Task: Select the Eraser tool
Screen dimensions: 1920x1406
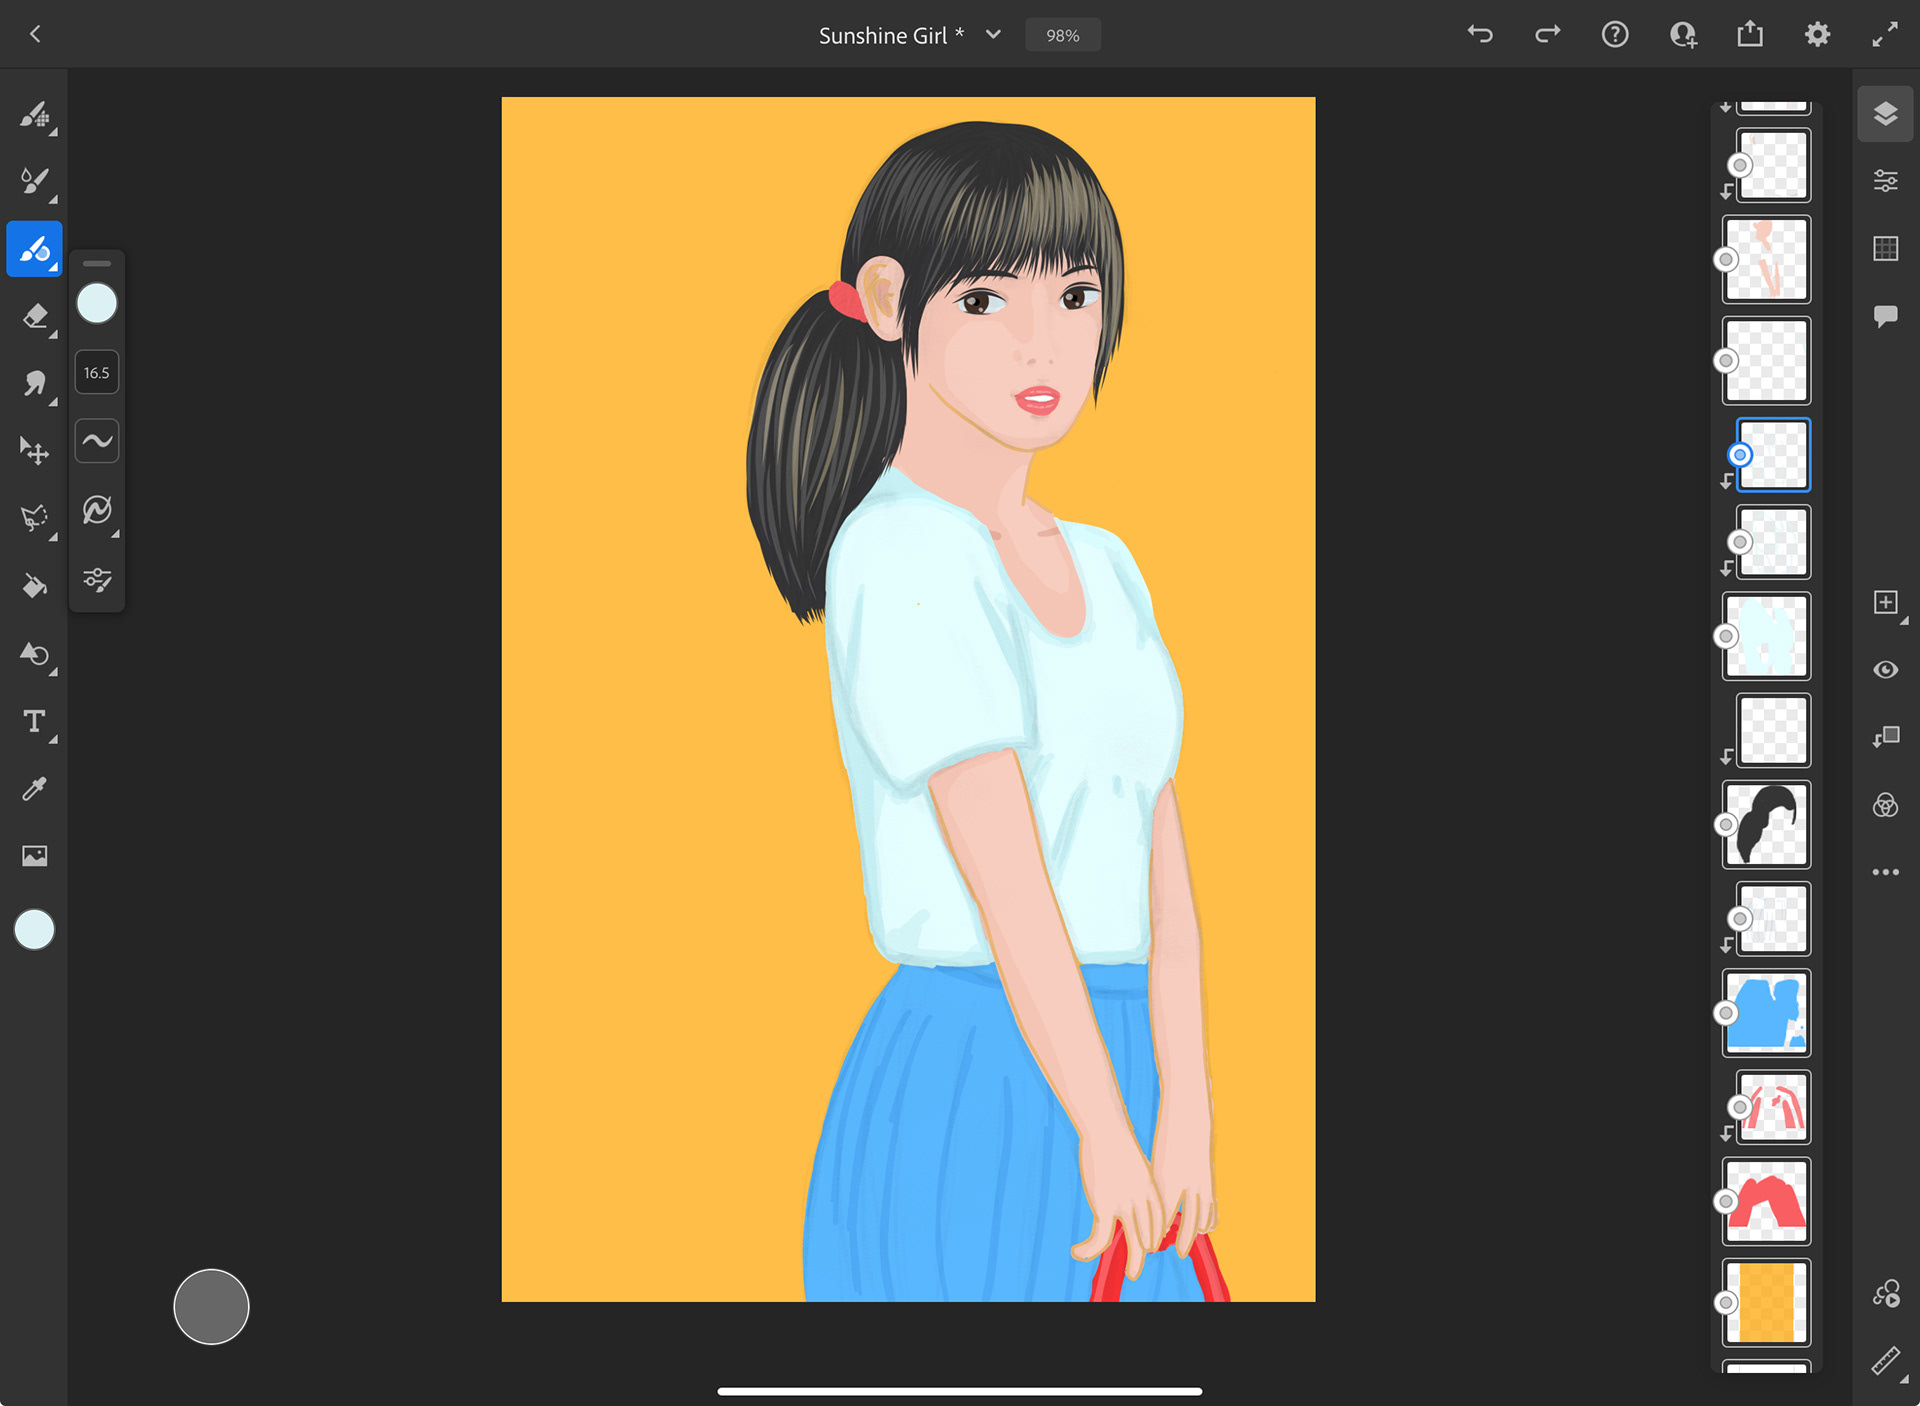Action: click(x=35, y=317)
